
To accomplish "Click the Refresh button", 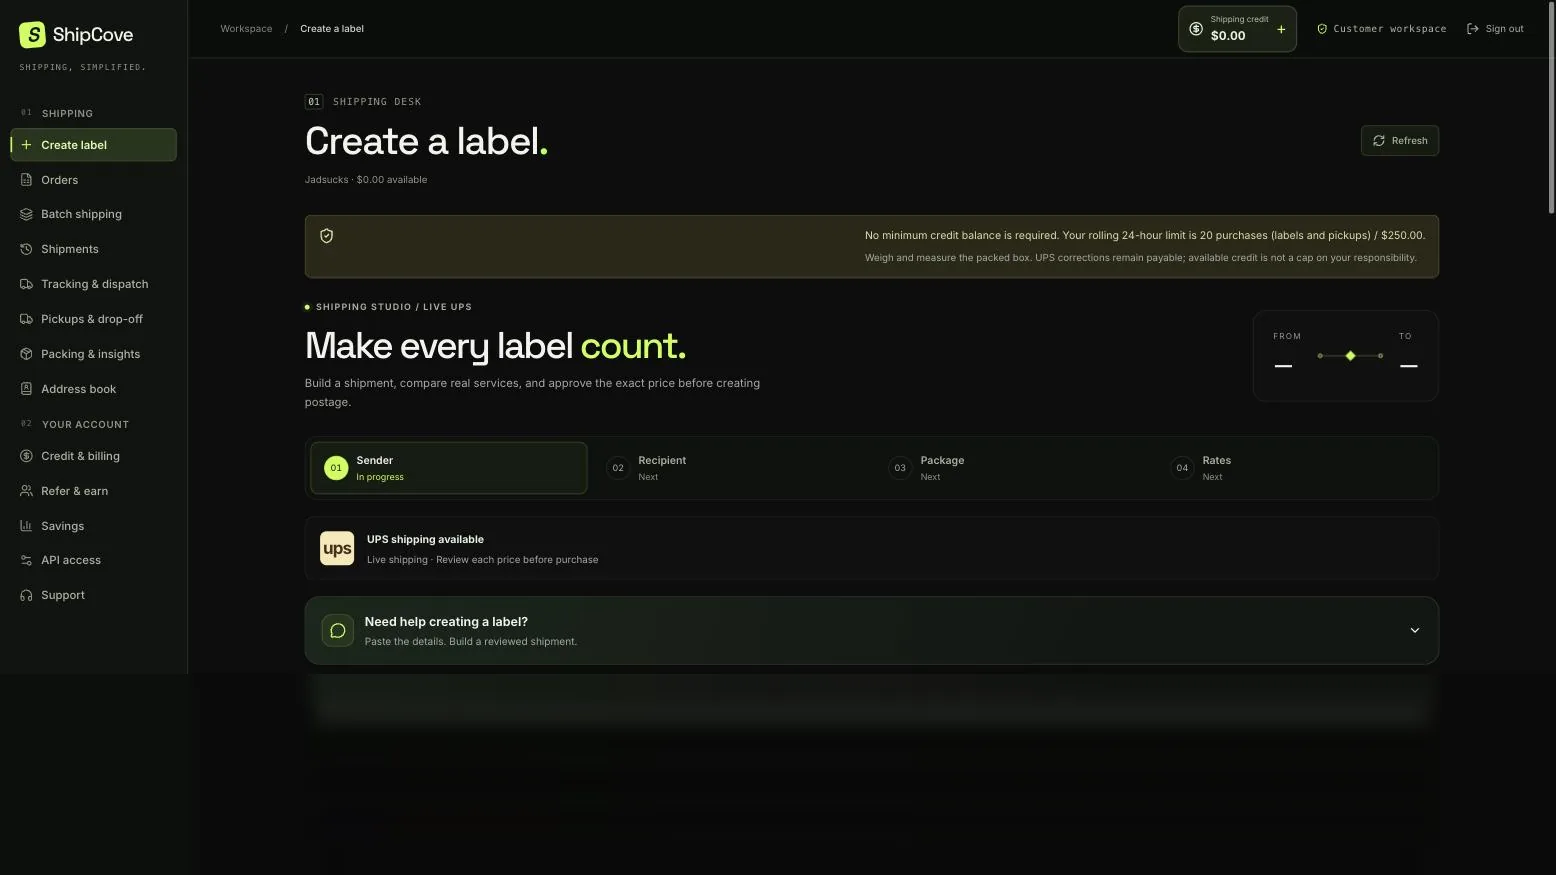I will [1399, 141].
